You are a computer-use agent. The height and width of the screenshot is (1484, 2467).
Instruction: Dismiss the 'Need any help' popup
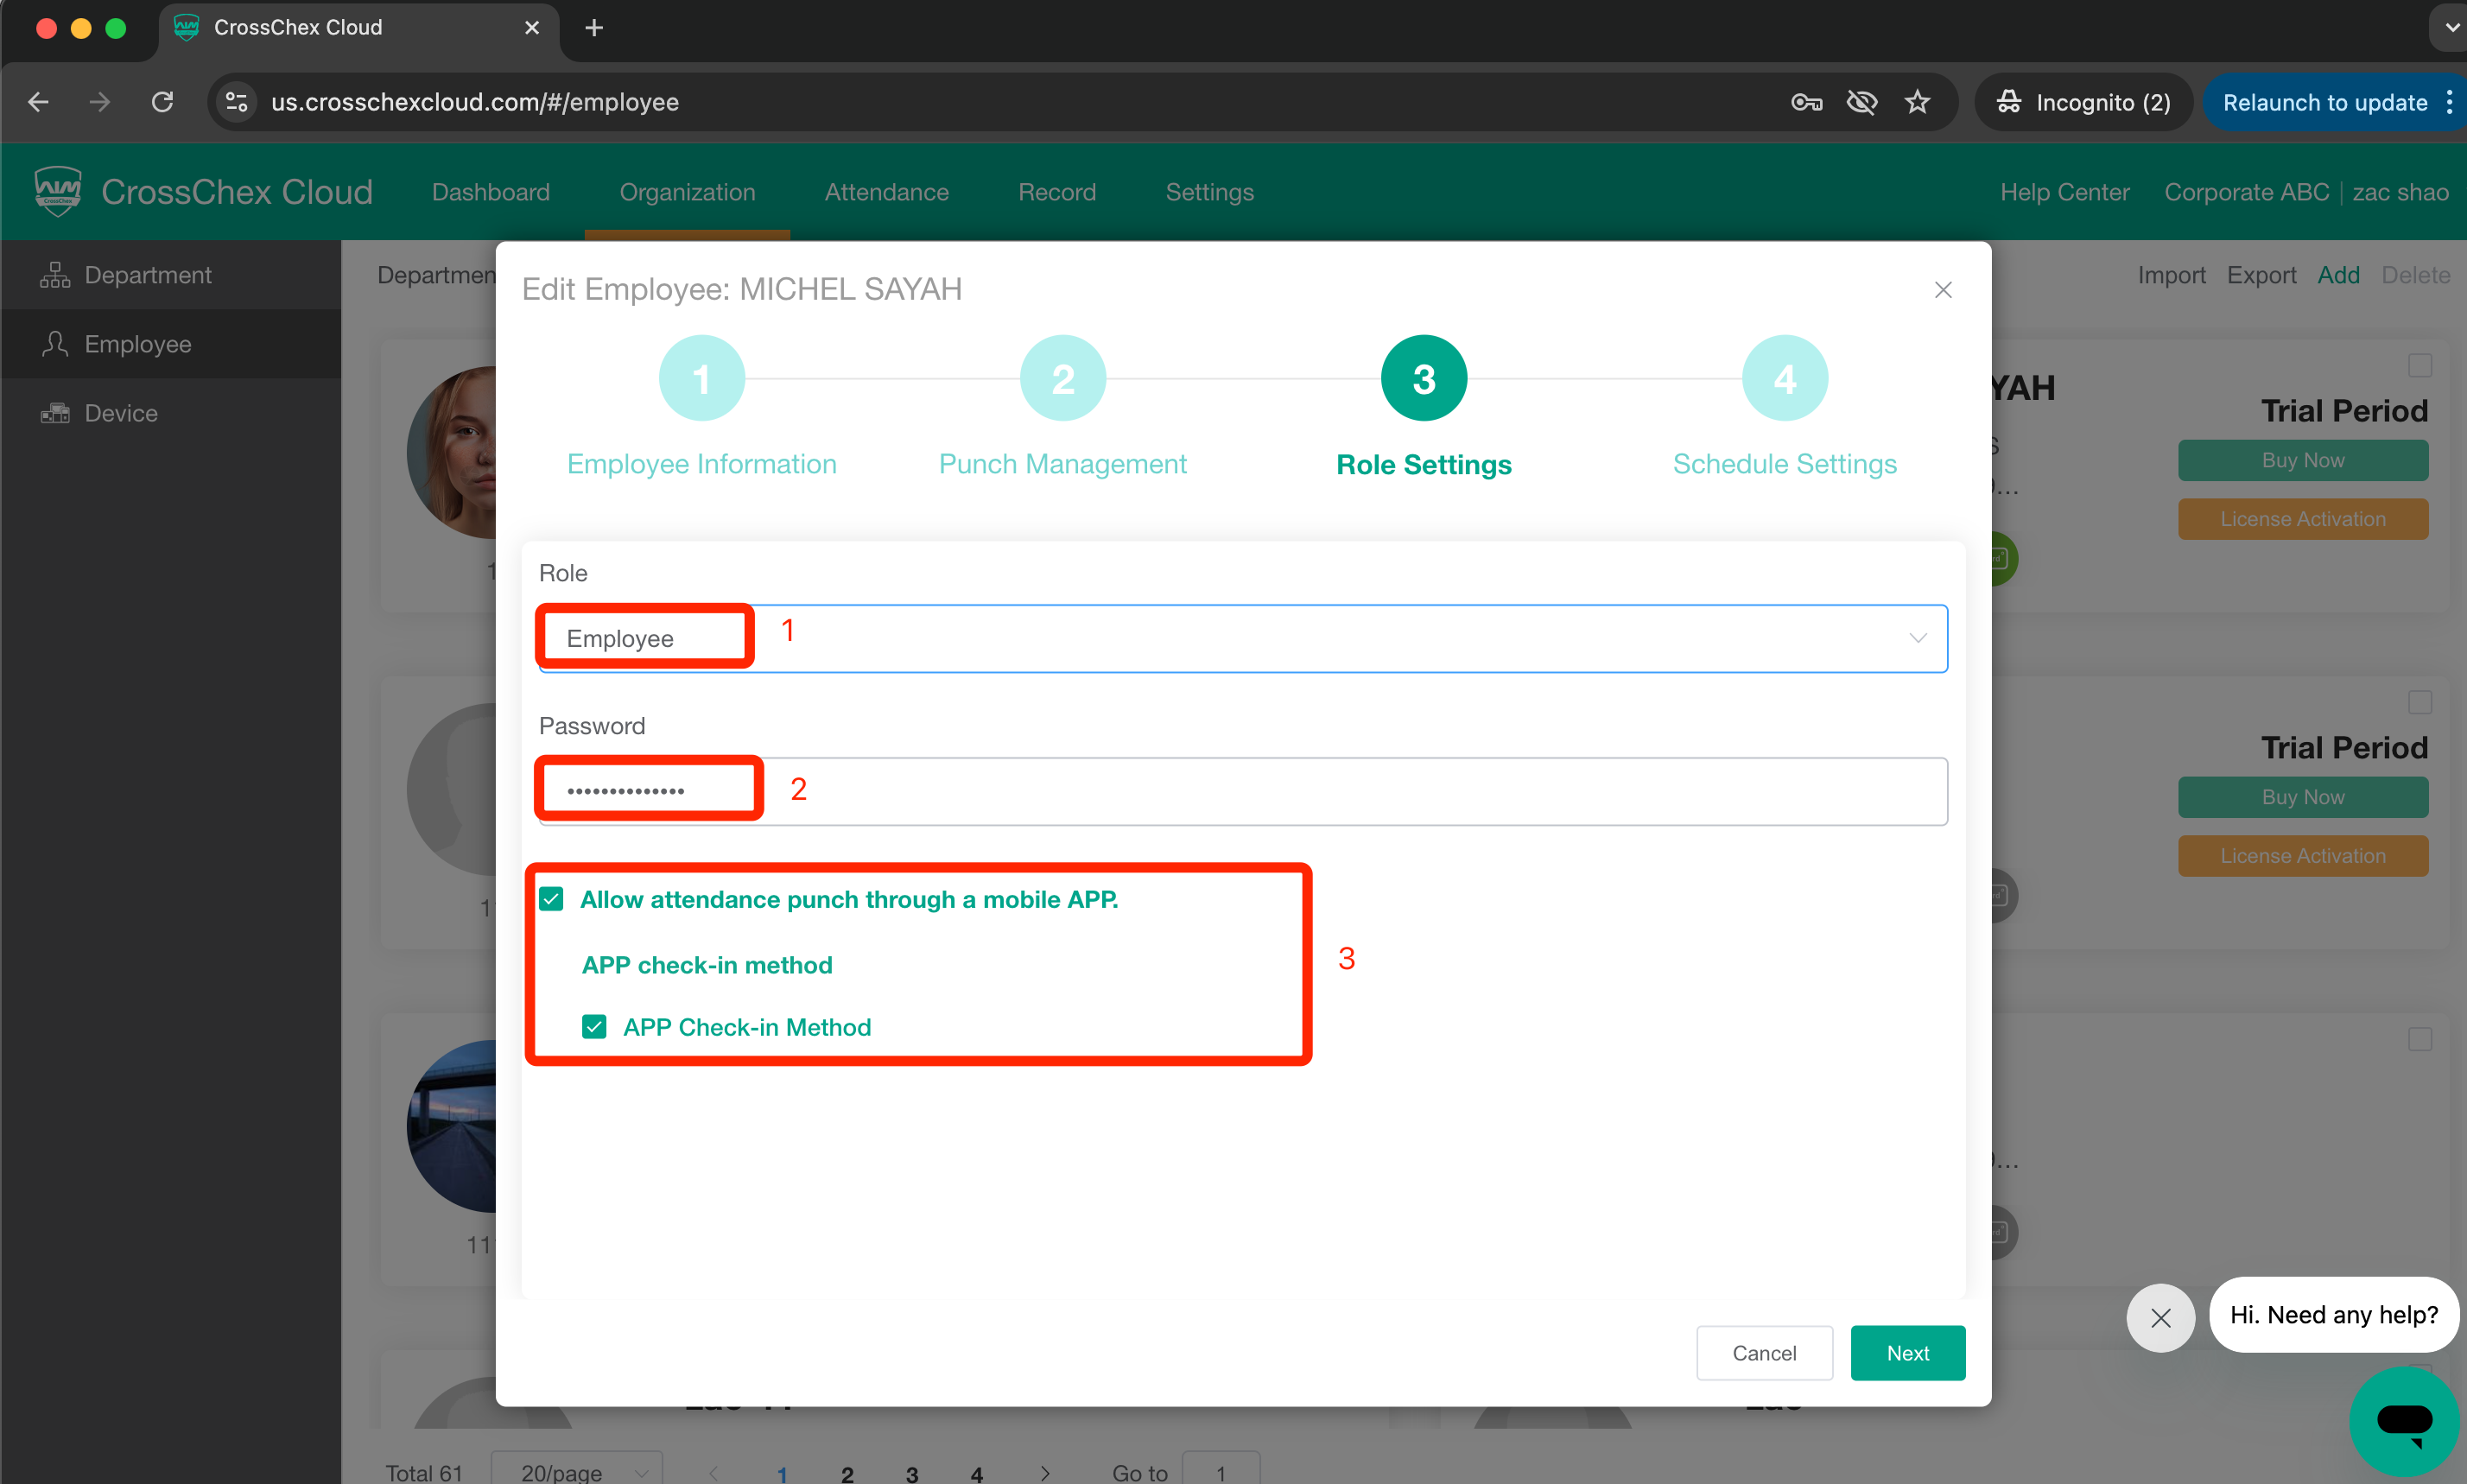2160,1317
